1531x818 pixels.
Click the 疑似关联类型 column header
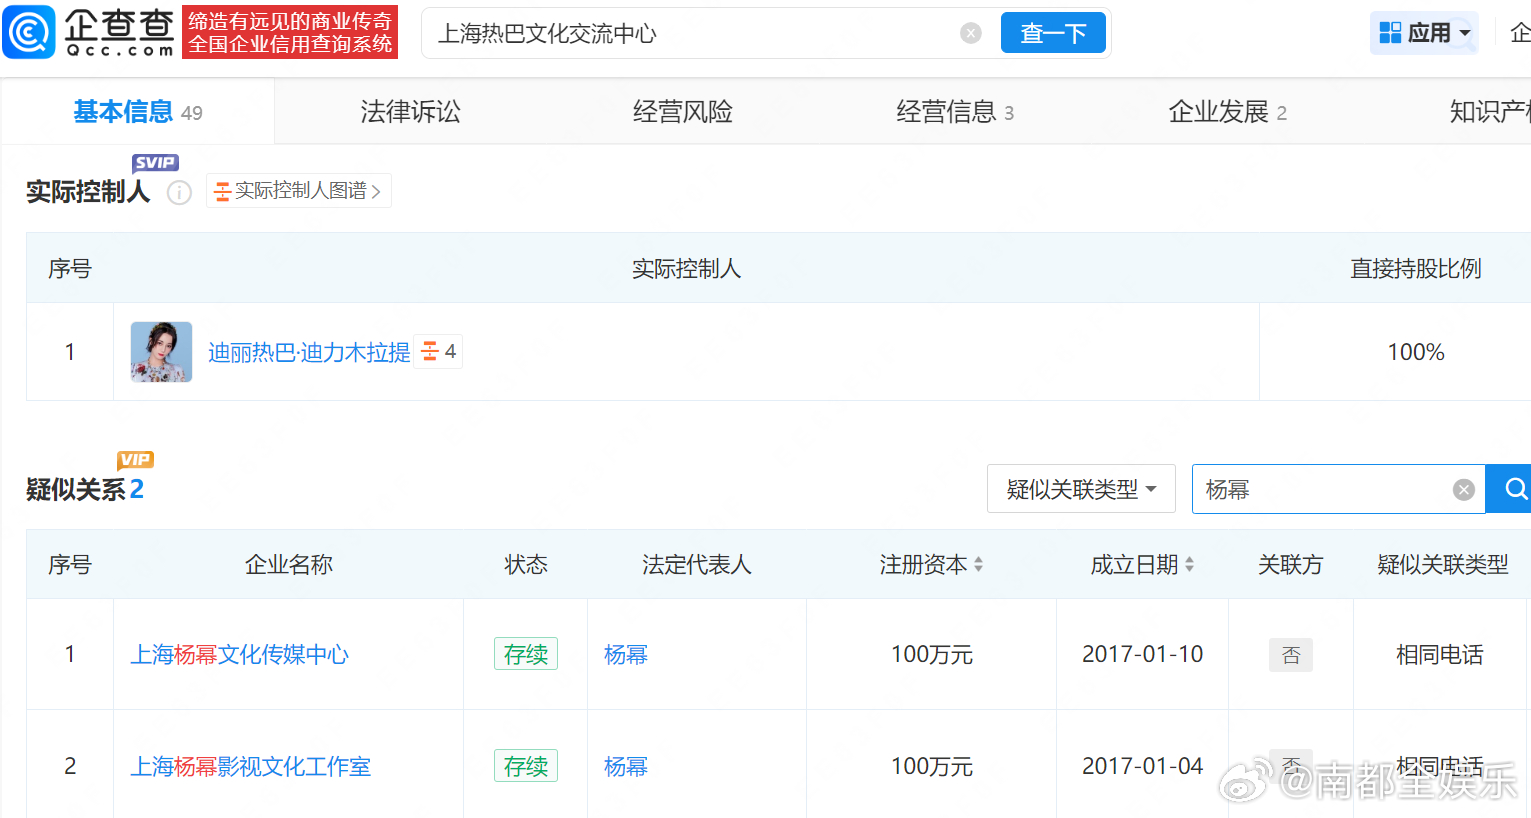tap(1443, 565)
